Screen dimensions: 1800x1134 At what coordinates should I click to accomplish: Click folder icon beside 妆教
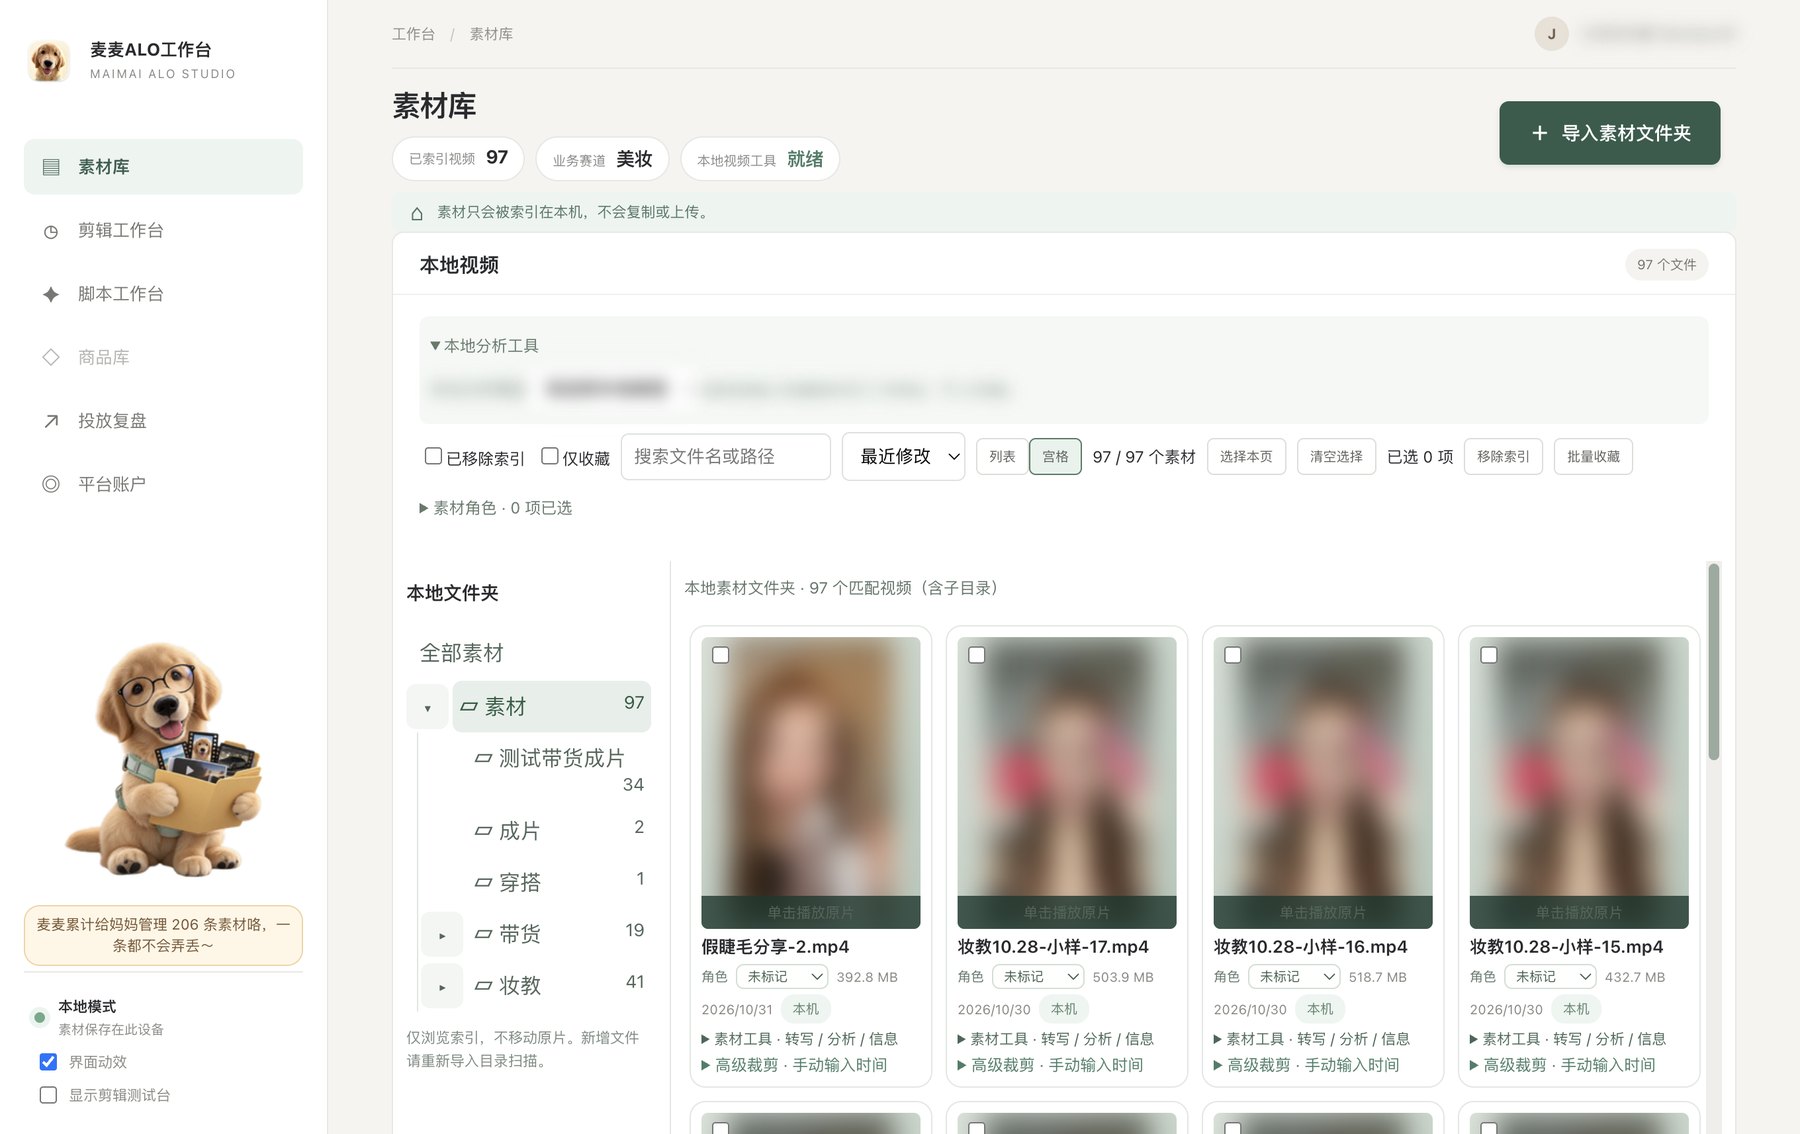tap(483, 986)
